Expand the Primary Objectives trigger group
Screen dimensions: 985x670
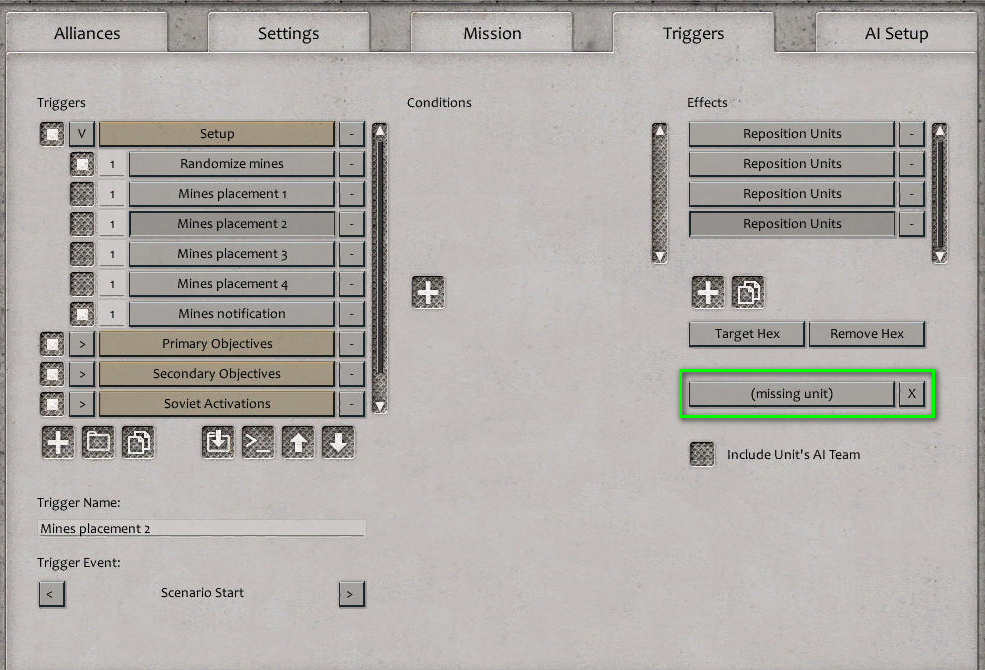pos(81,343)
